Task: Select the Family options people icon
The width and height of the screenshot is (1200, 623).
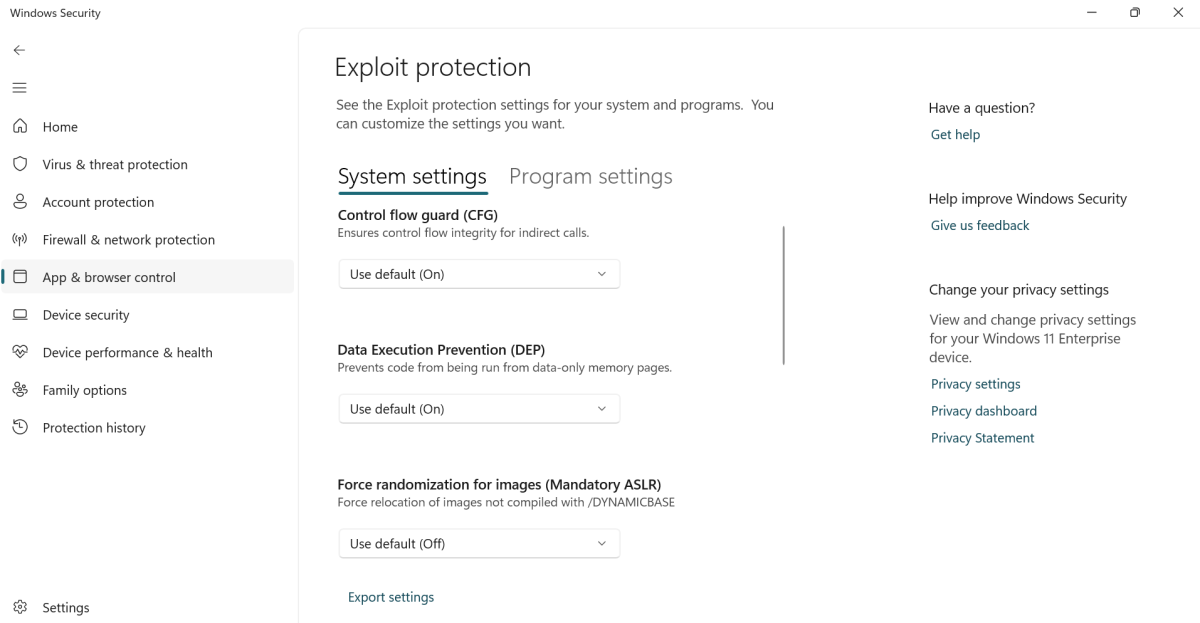Action: coord(19,390)
